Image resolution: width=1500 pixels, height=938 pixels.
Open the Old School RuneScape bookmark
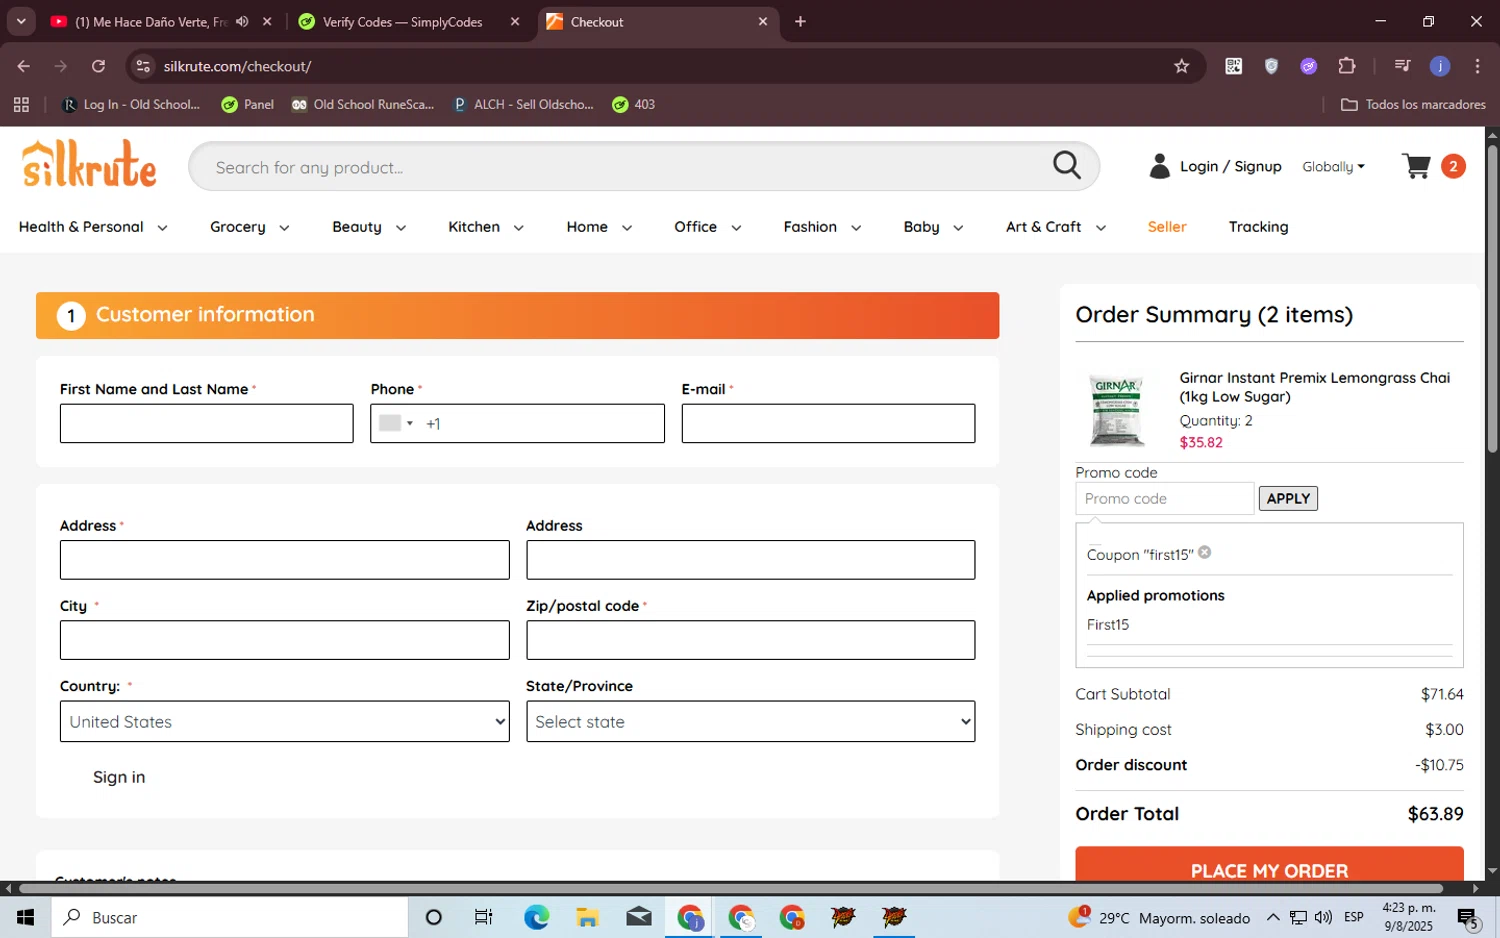(x=363, y=104)
